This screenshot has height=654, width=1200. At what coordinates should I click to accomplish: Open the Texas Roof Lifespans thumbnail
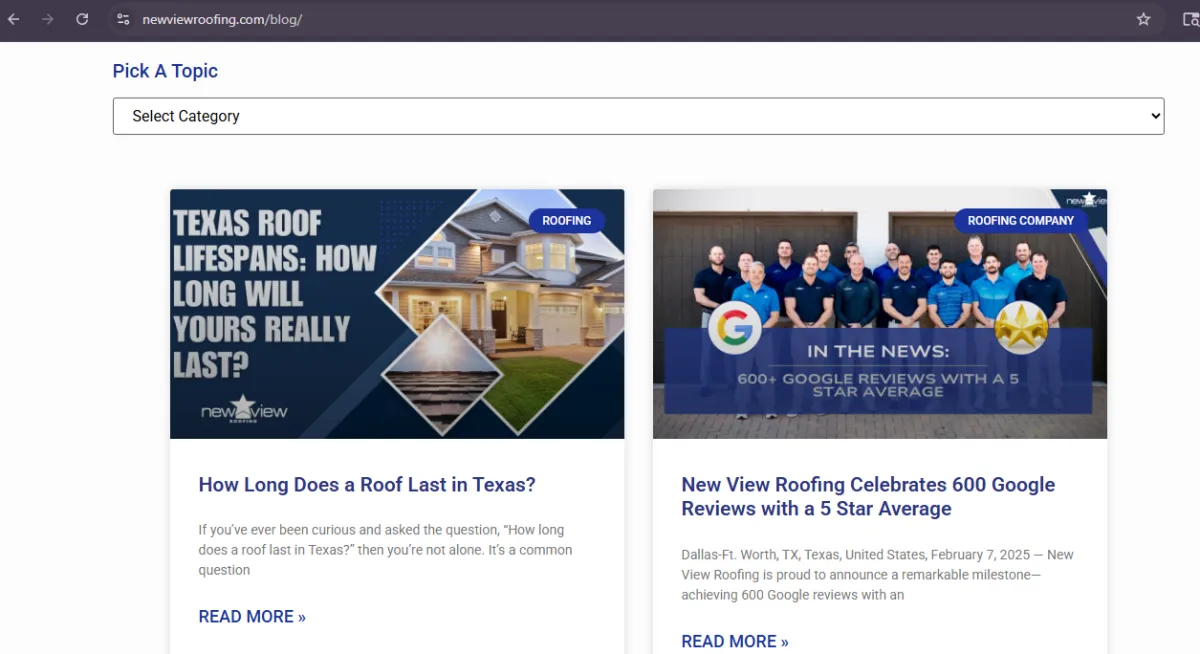(397, 314)
